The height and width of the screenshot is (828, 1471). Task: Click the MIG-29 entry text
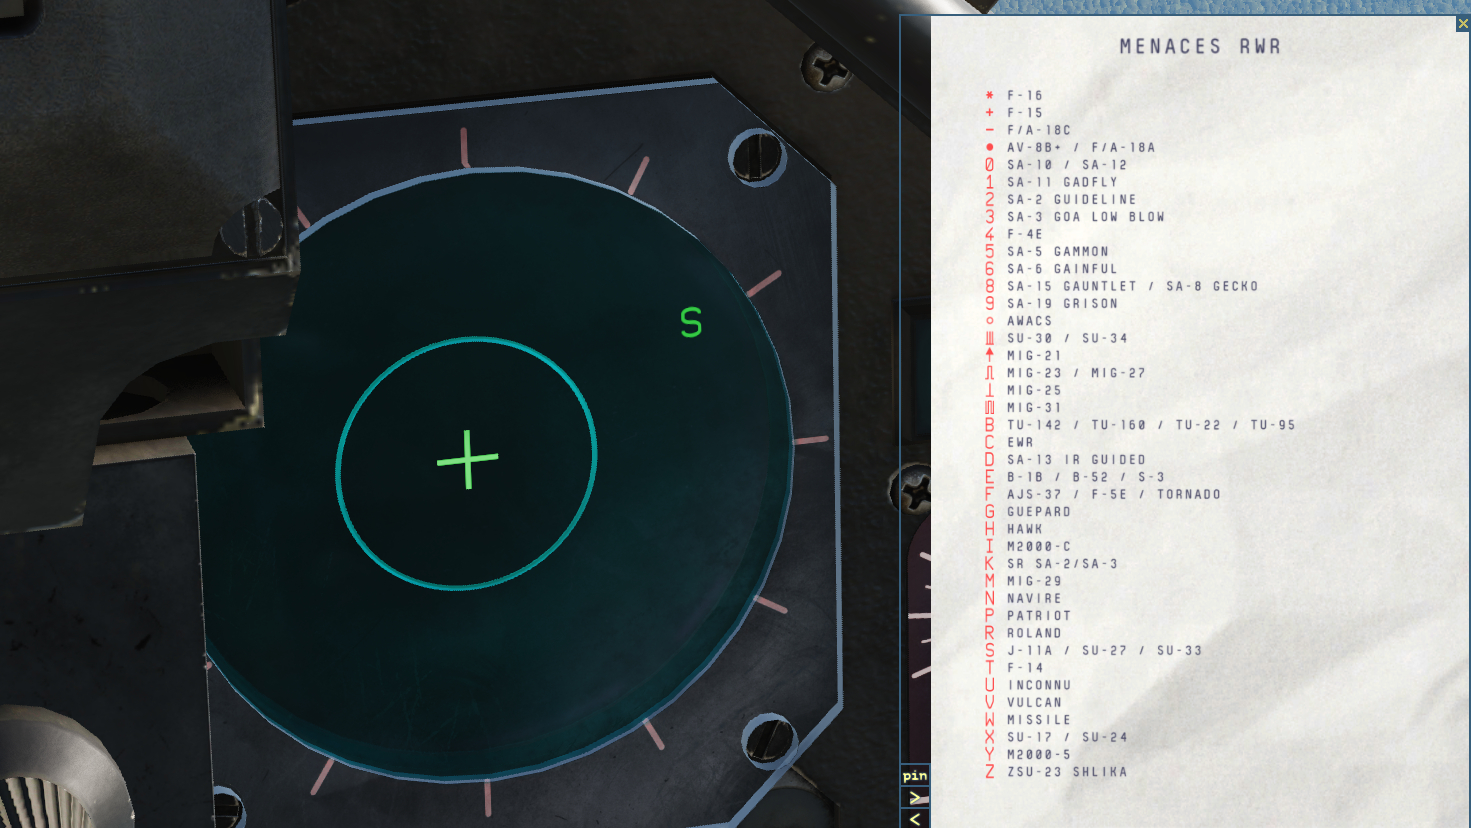click(1034, 581)
